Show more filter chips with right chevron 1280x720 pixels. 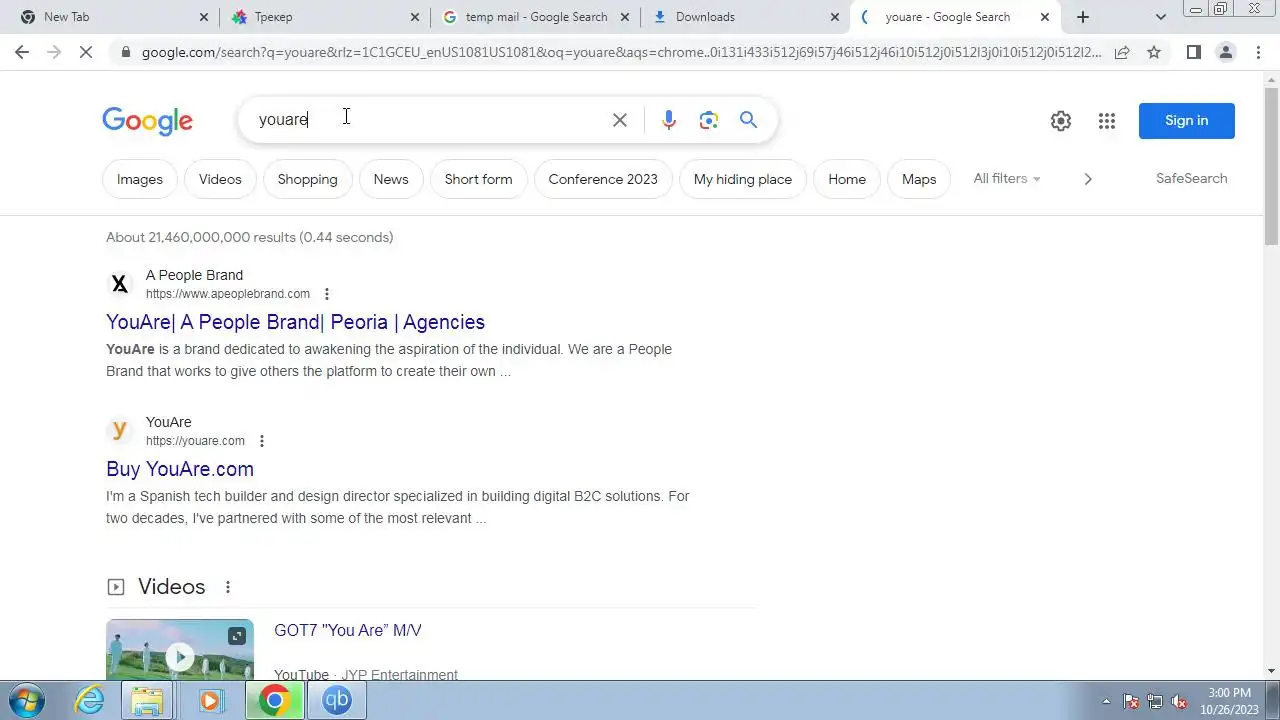coord(1088,179)
